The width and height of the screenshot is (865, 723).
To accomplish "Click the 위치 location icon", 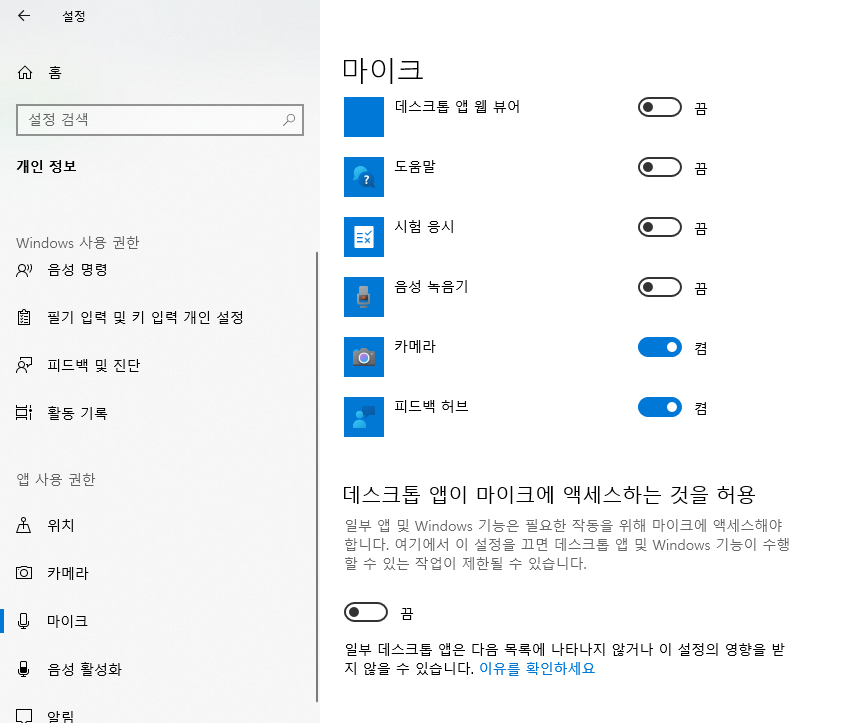I will pos(24,525).
